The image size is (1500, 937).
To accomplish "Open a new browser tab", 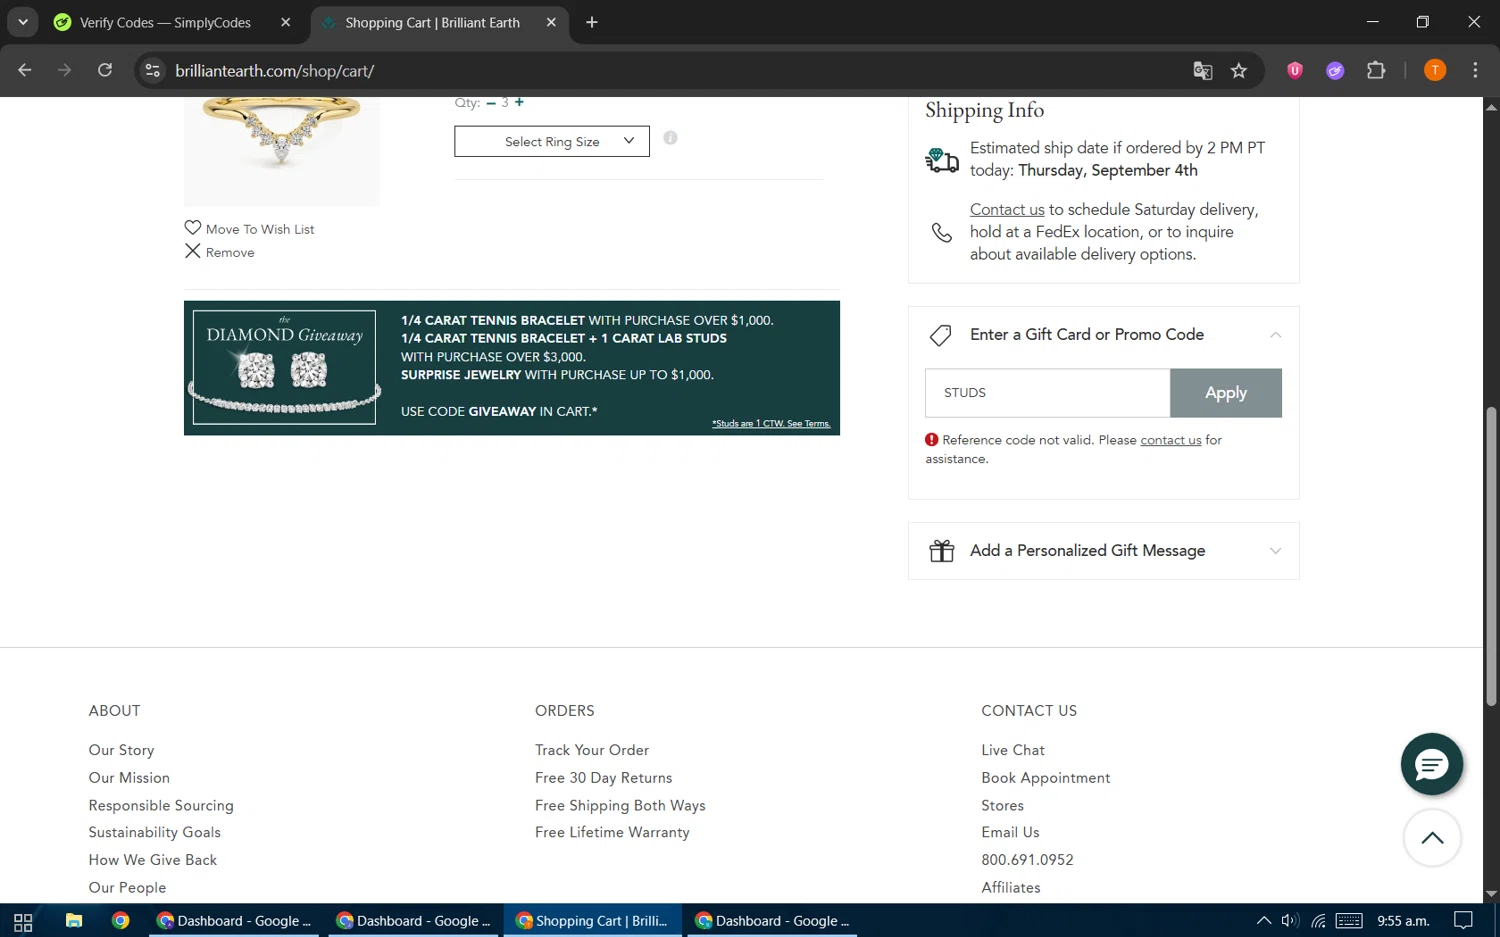I will (x=592, y=22).
